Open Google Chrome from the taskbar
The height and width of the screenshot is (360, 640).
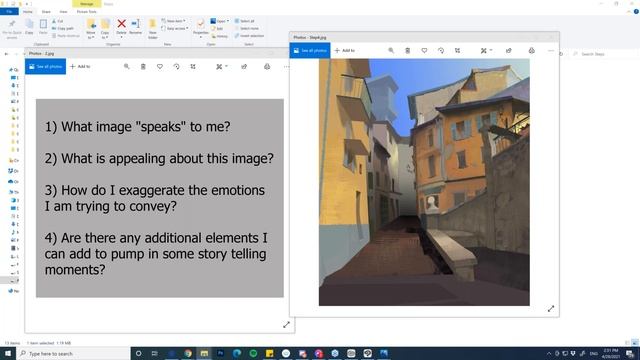(x=188, y=353)
